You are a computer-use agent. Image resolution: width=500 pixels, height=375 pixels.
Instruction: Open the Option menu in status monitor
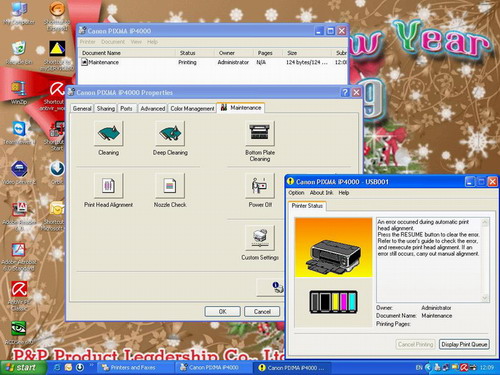point(296,193)
